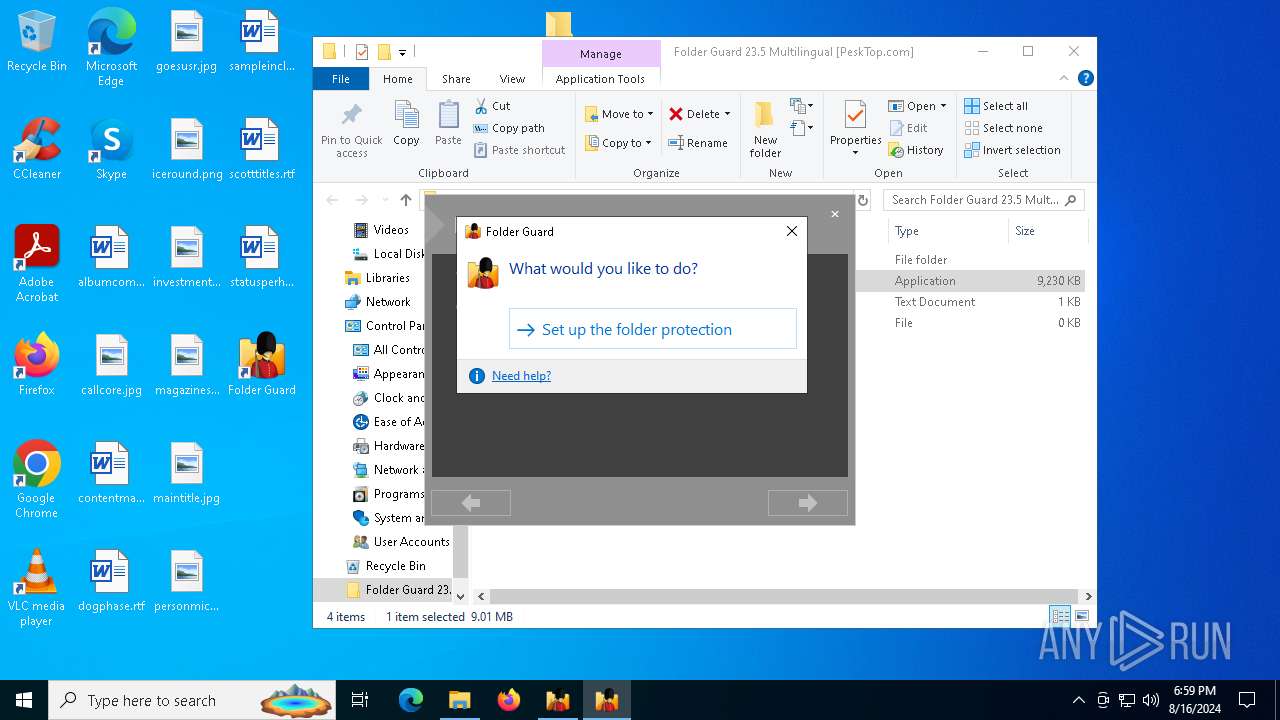
Task: Open Customize Quick Access Toolbar dropdown
Action: [x=402, y=52]
